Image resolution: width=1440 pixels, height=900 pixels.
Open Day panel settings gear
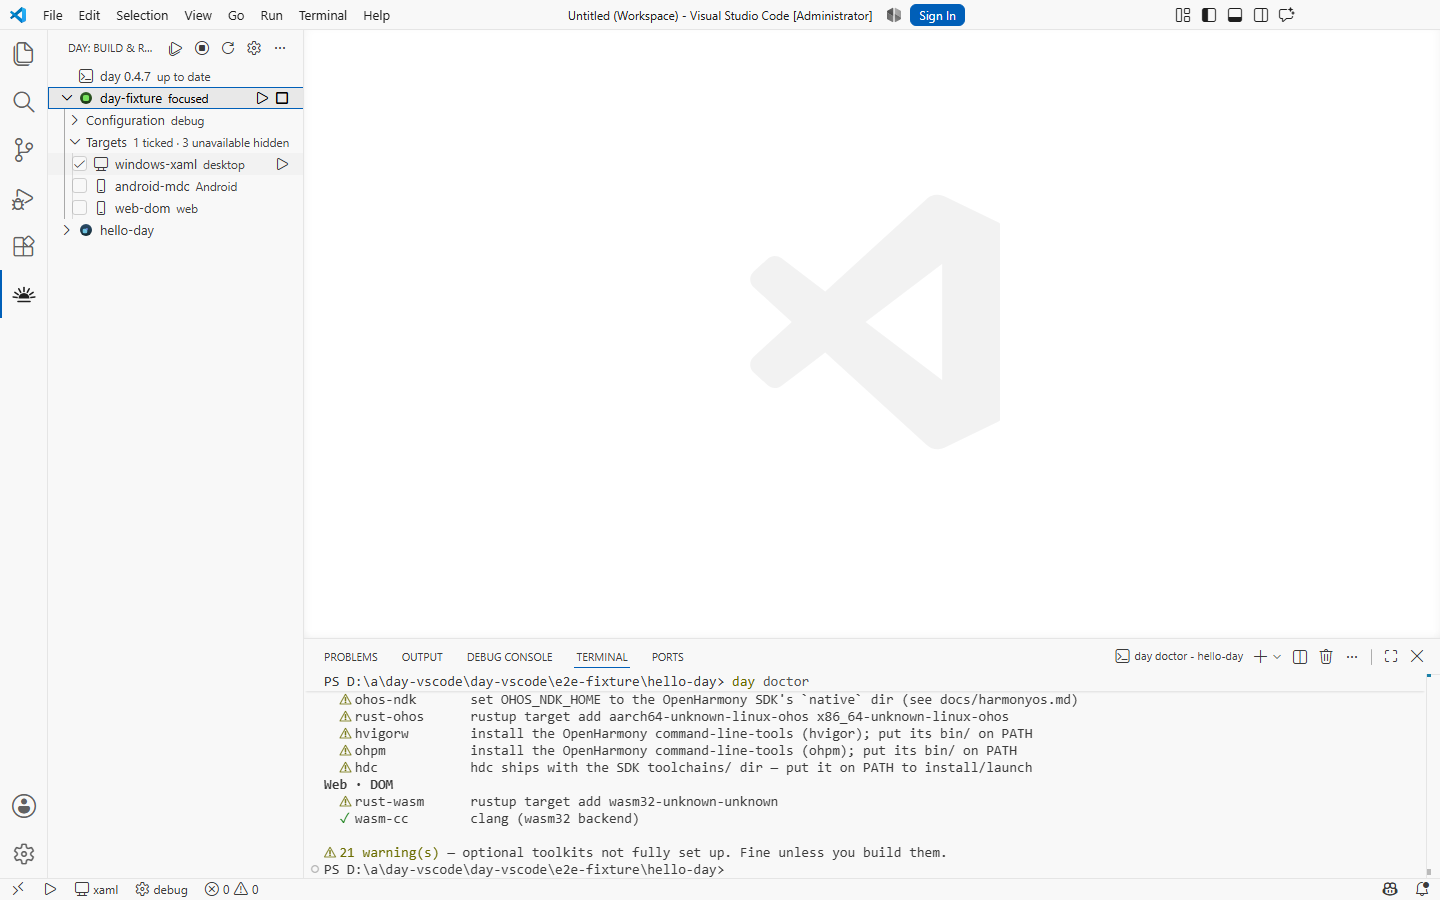tap(254, 48)
